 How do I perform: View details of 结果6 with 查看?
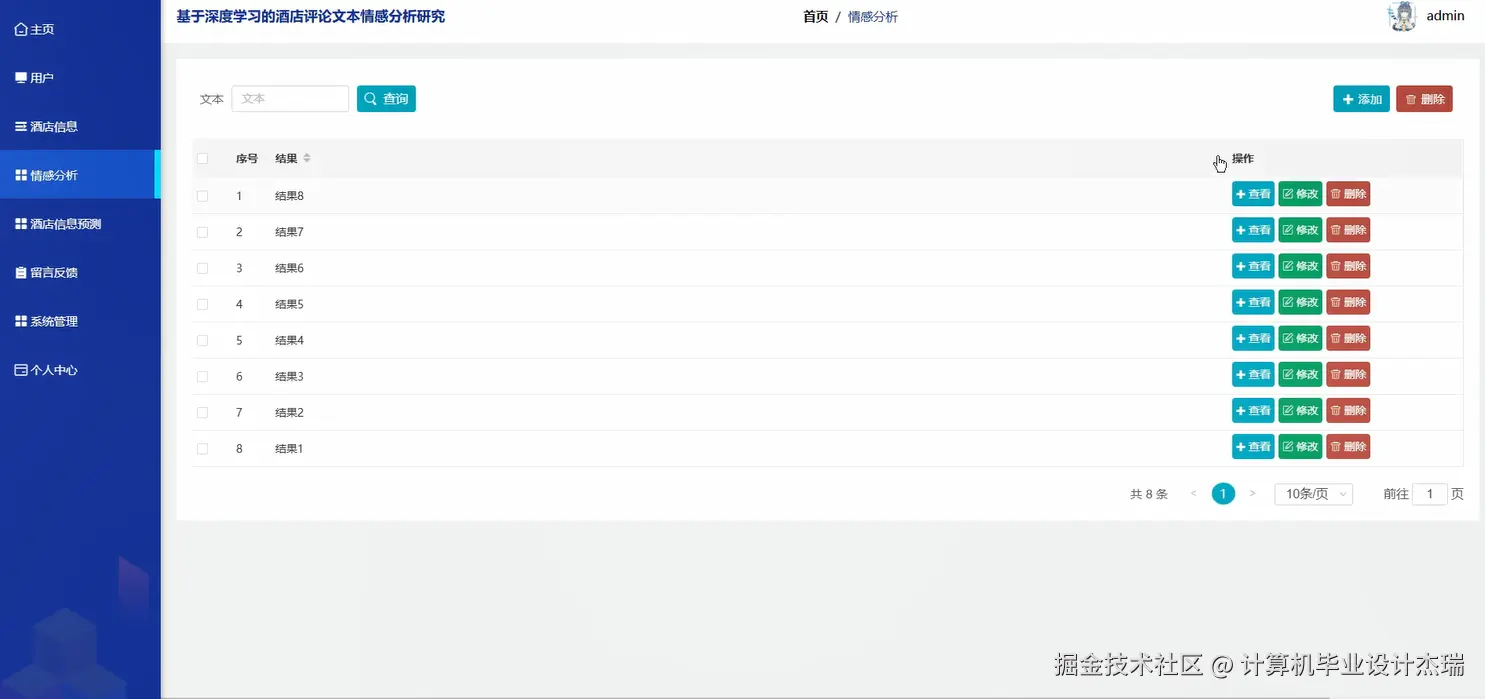(x=1253, y=266)
